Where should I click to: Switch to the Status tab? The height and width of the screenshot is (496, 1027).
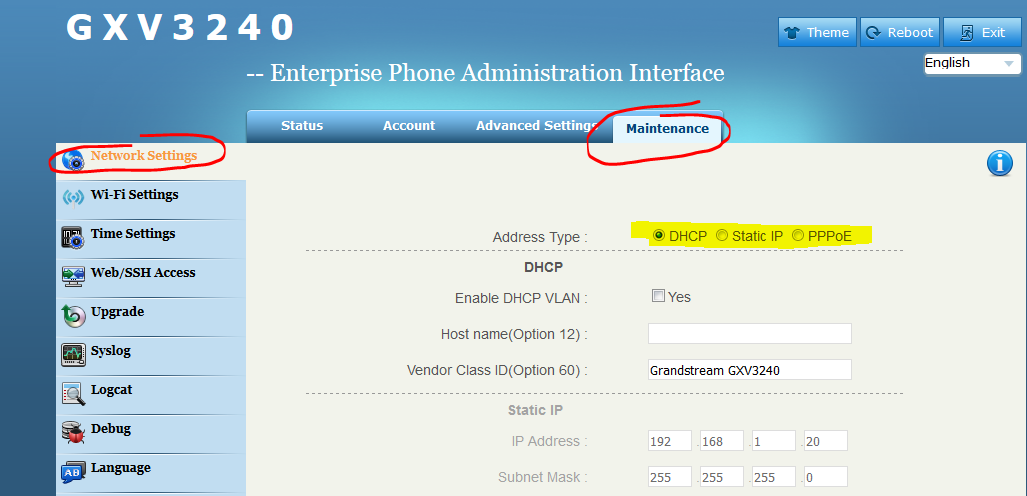[302, 126]
